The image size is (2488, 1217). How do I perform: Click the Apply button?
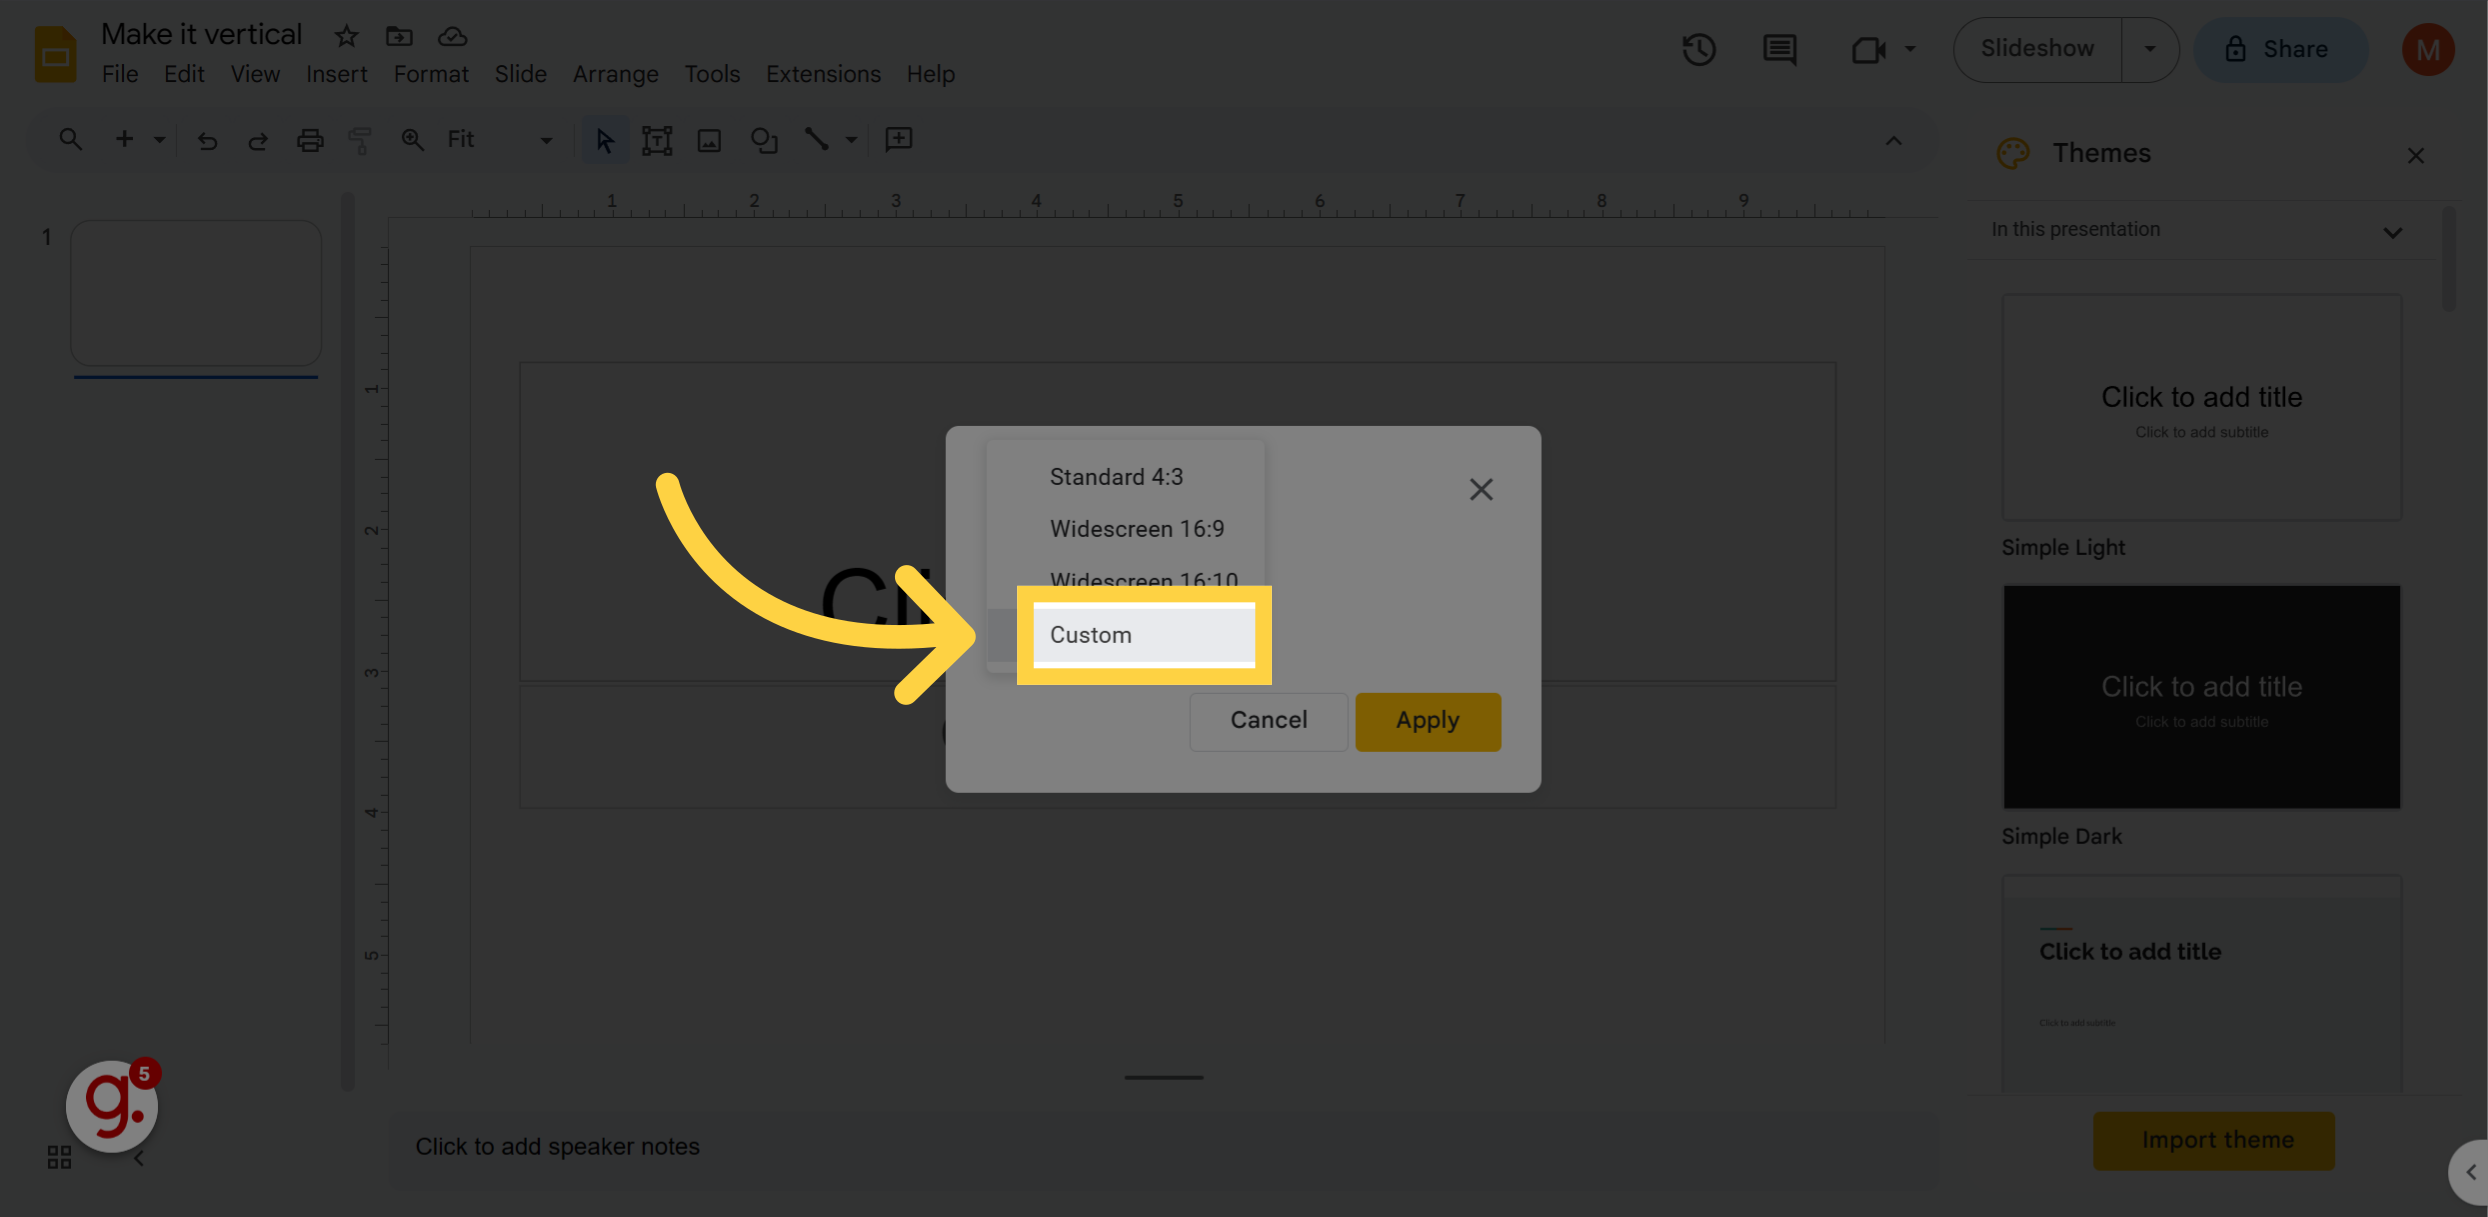pyautogui.click(x=1427, y=721)
